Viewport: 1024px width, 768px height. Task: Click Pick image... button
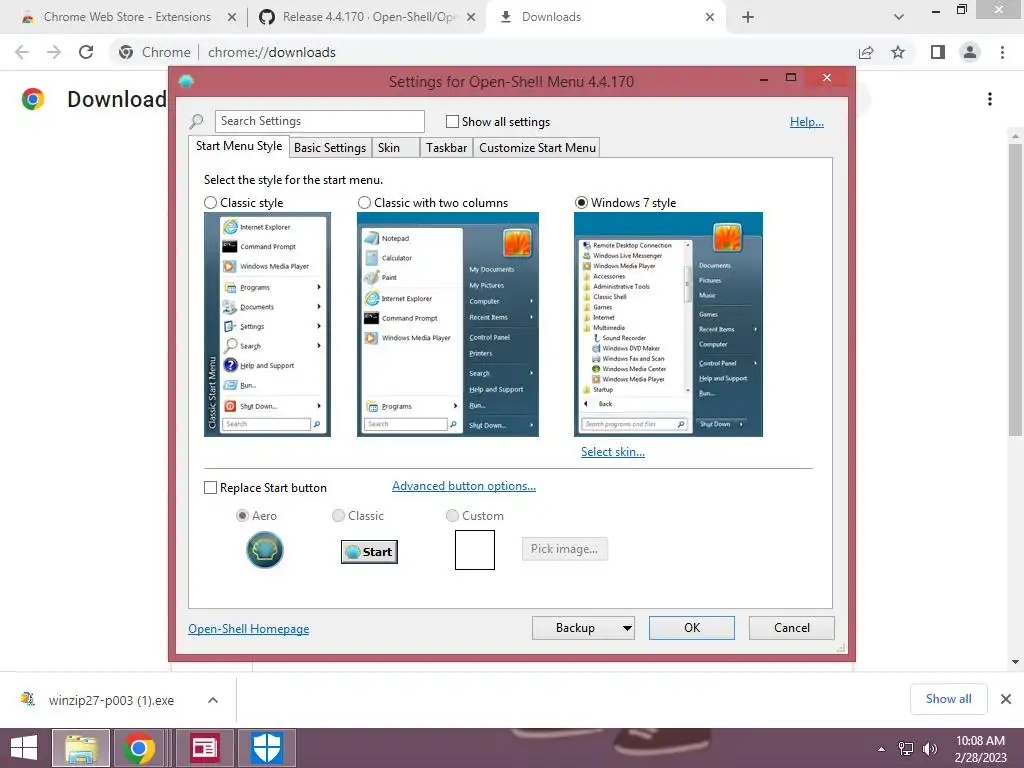point(565,549)
